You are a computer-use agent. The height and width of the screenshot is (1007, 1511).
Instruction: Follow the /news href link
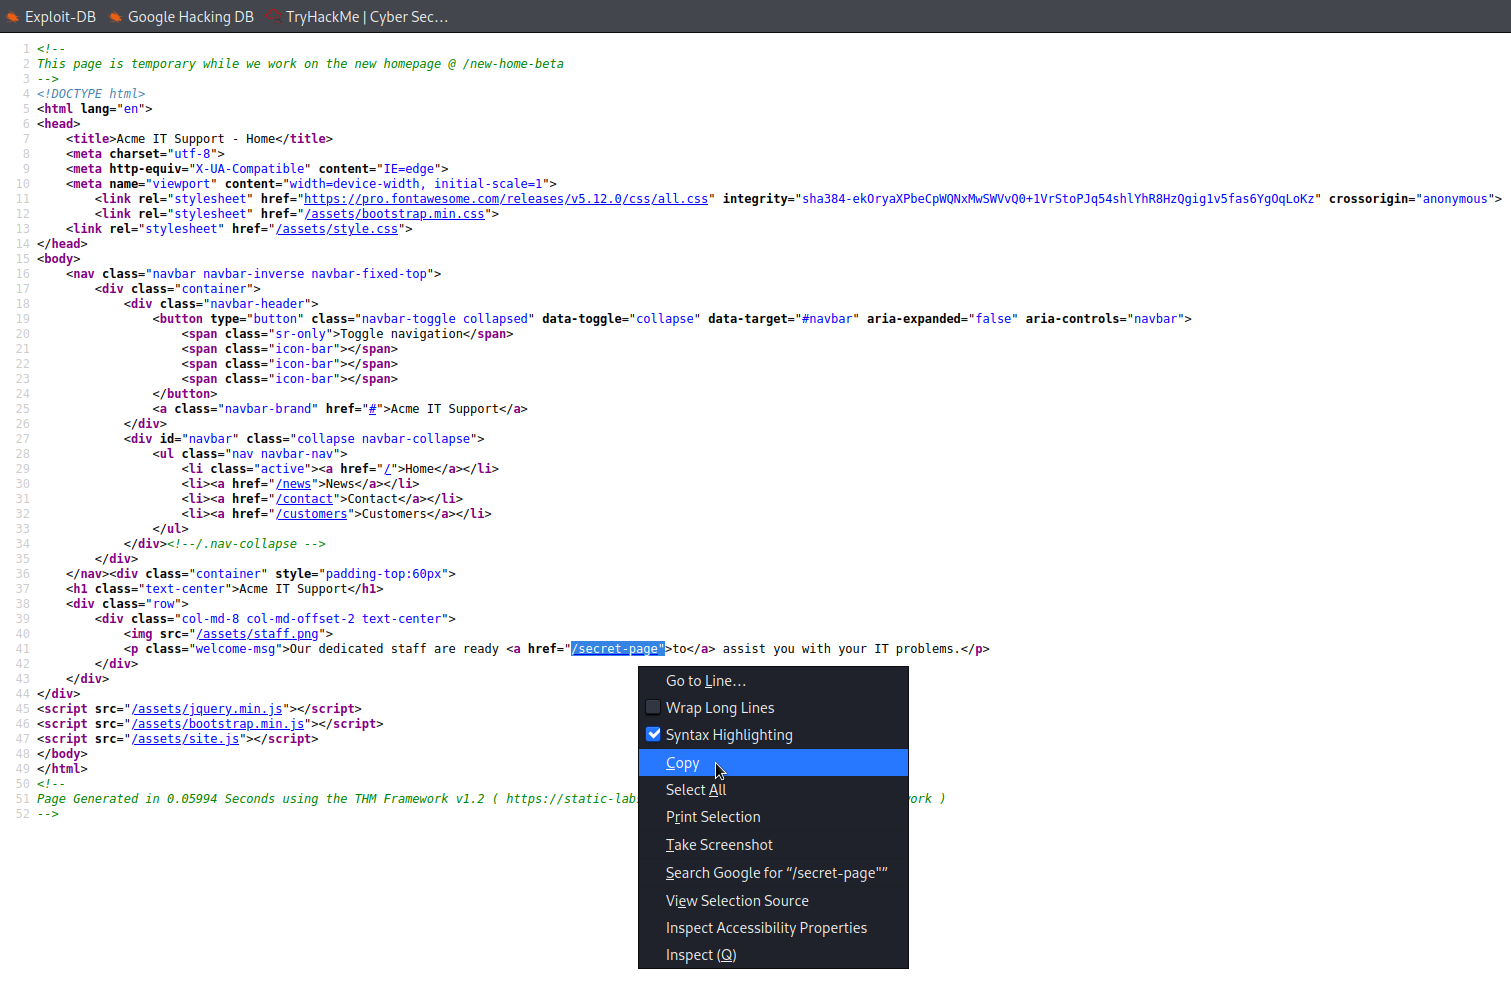point(294,484)
